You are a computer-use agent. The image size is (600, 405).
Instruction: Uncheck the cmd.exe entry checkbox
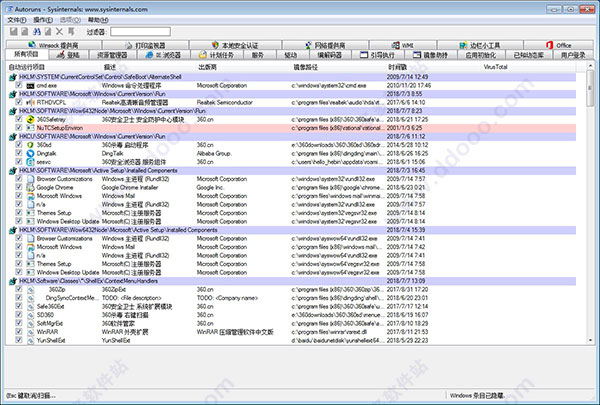tap(19, 85)
